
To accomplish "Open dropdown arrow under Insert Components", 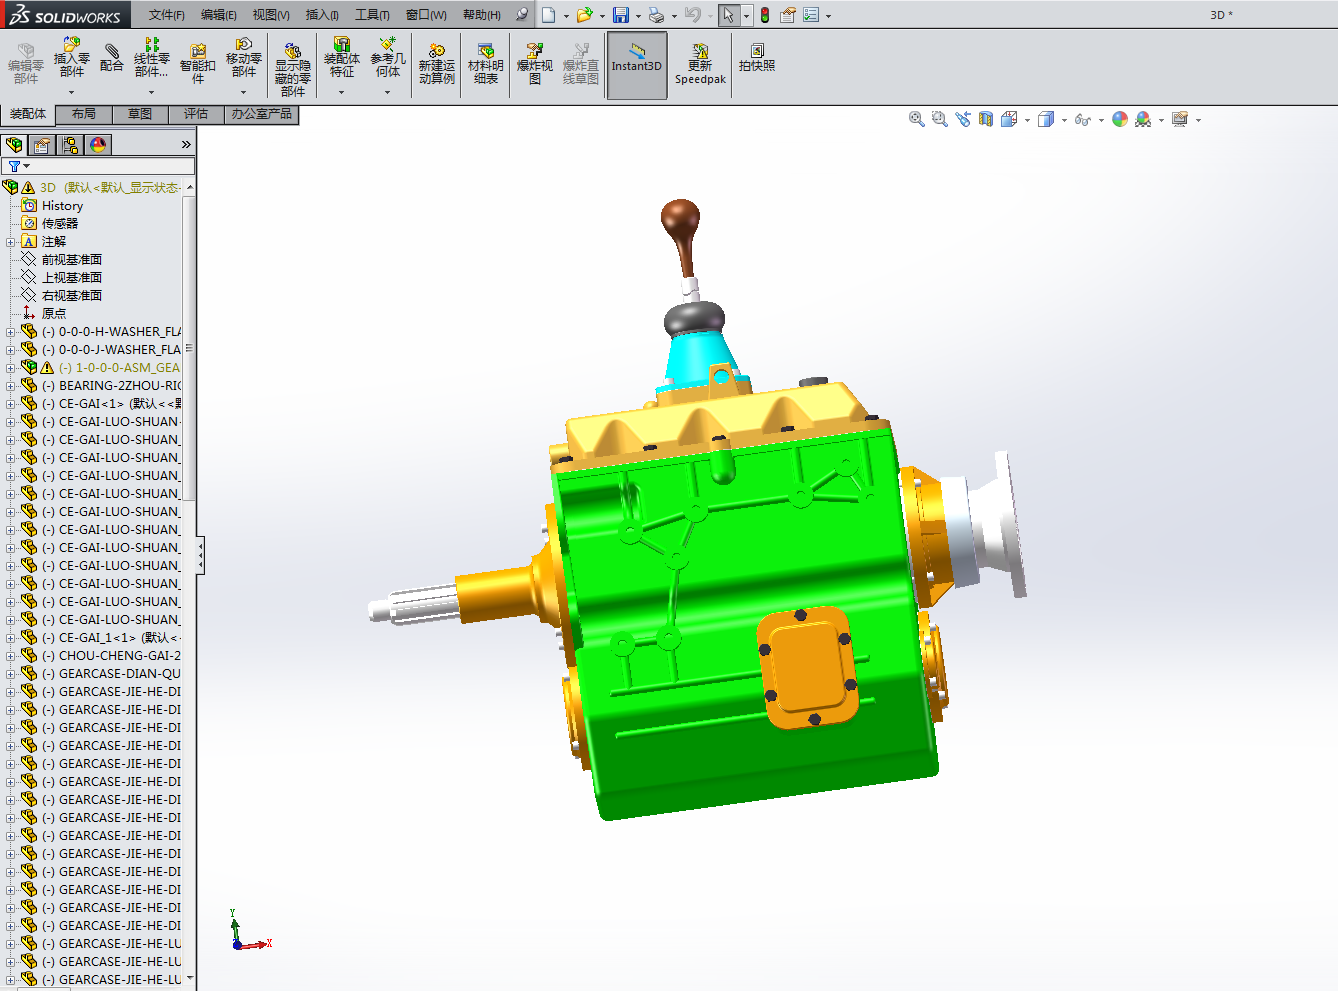I will coord(71,92).
